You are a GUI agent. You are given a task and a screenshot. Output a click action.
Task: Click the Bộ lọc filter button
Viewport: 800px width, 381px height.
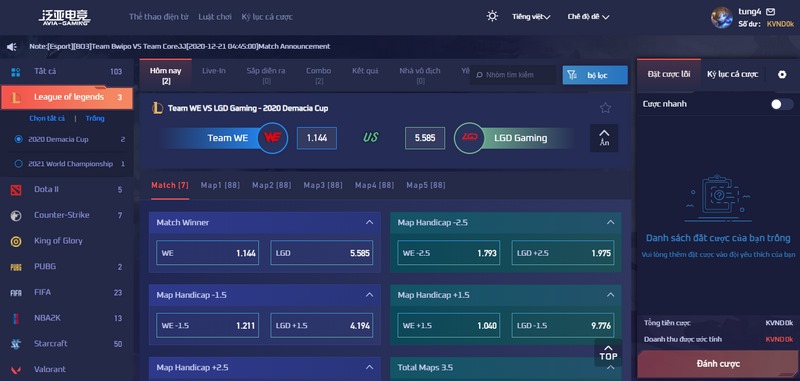595,75
